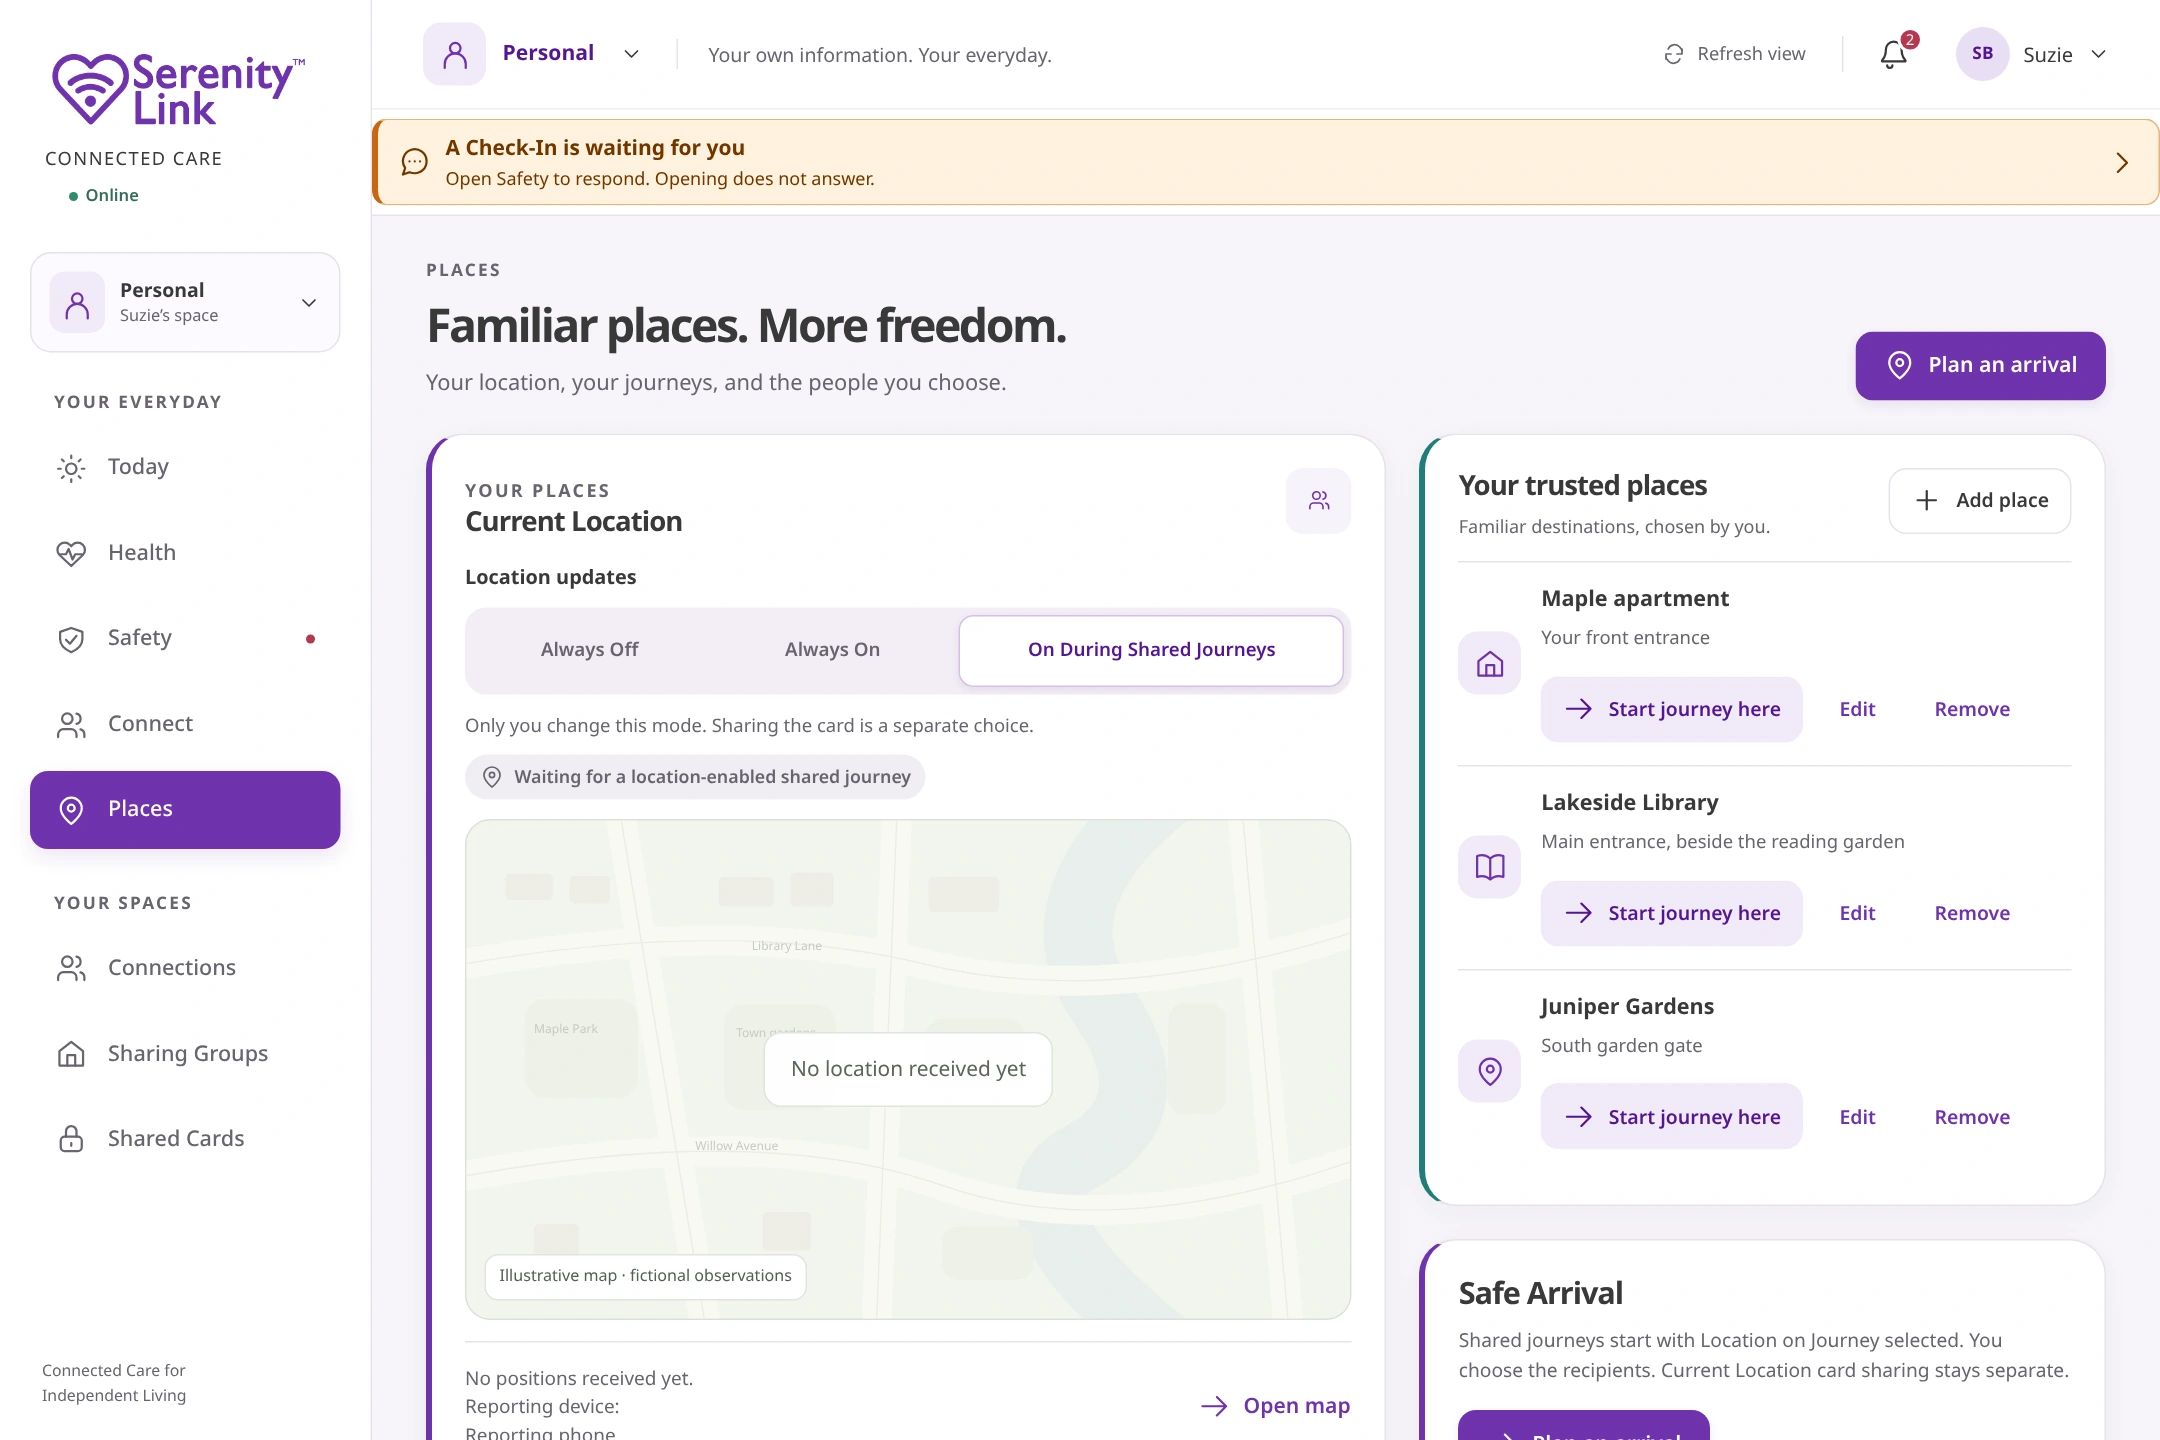Click the illustrative map preview
This screenshot has height=1440, width=2160.
click(x=908, y=1069)
